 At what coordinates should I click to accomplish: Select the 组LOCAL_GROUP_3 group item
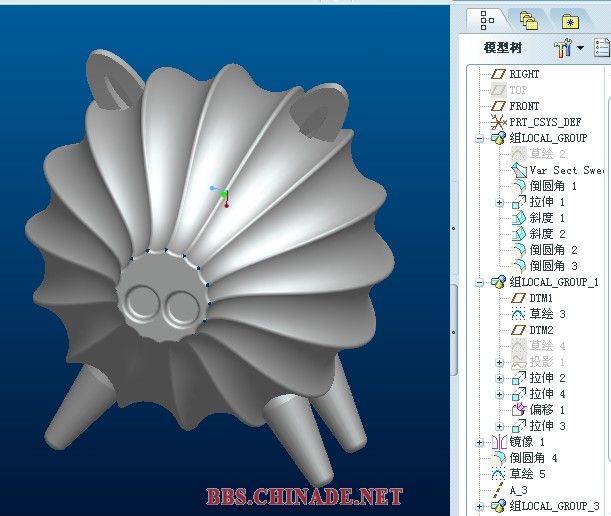coord(545,506)
